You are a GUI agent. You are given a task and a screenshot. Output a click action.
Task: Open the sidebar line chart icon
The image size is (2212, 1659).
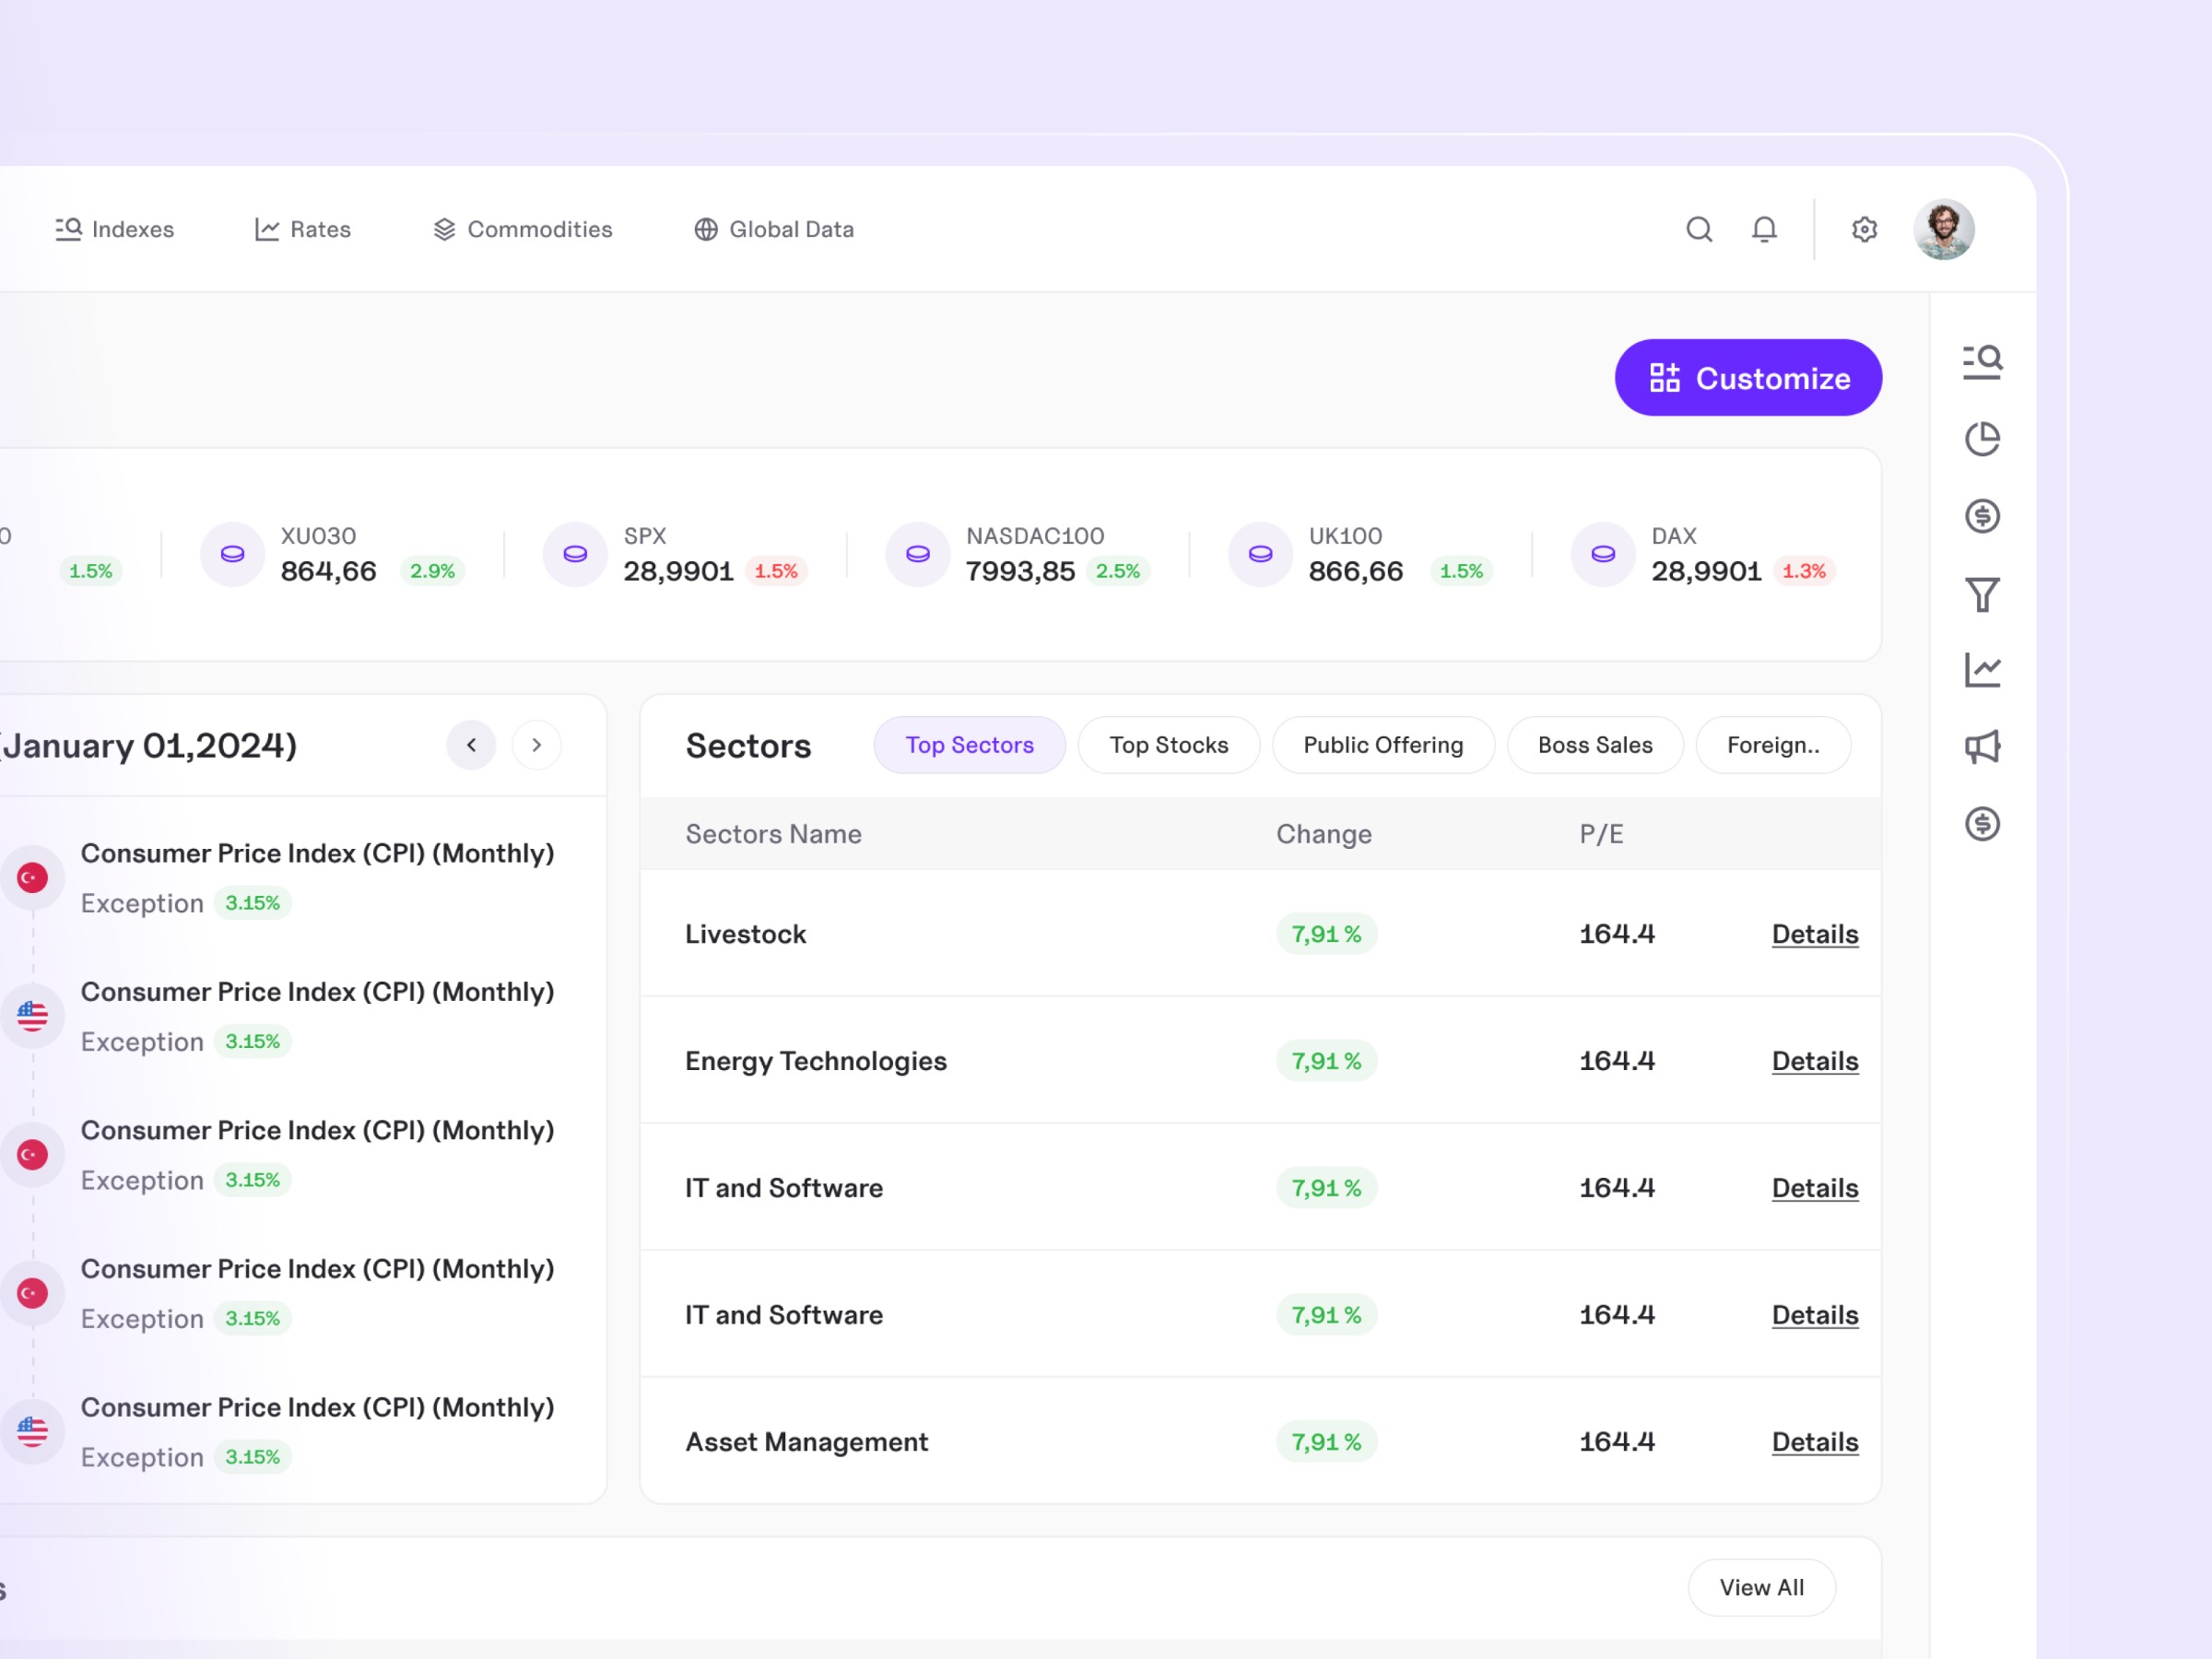pyautogui.click(x=1982, y=670)
